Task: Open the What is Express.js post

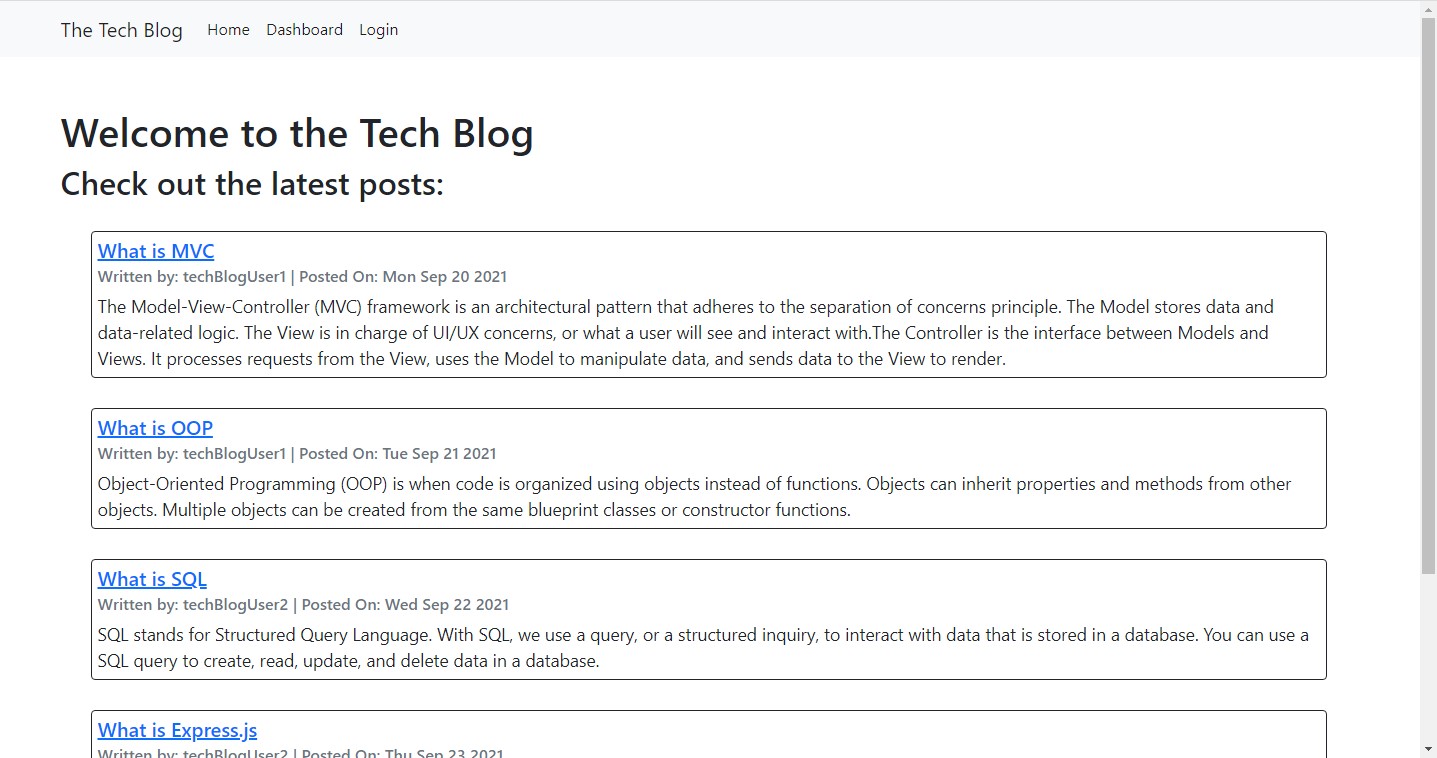Action: (x=176, y=730)
